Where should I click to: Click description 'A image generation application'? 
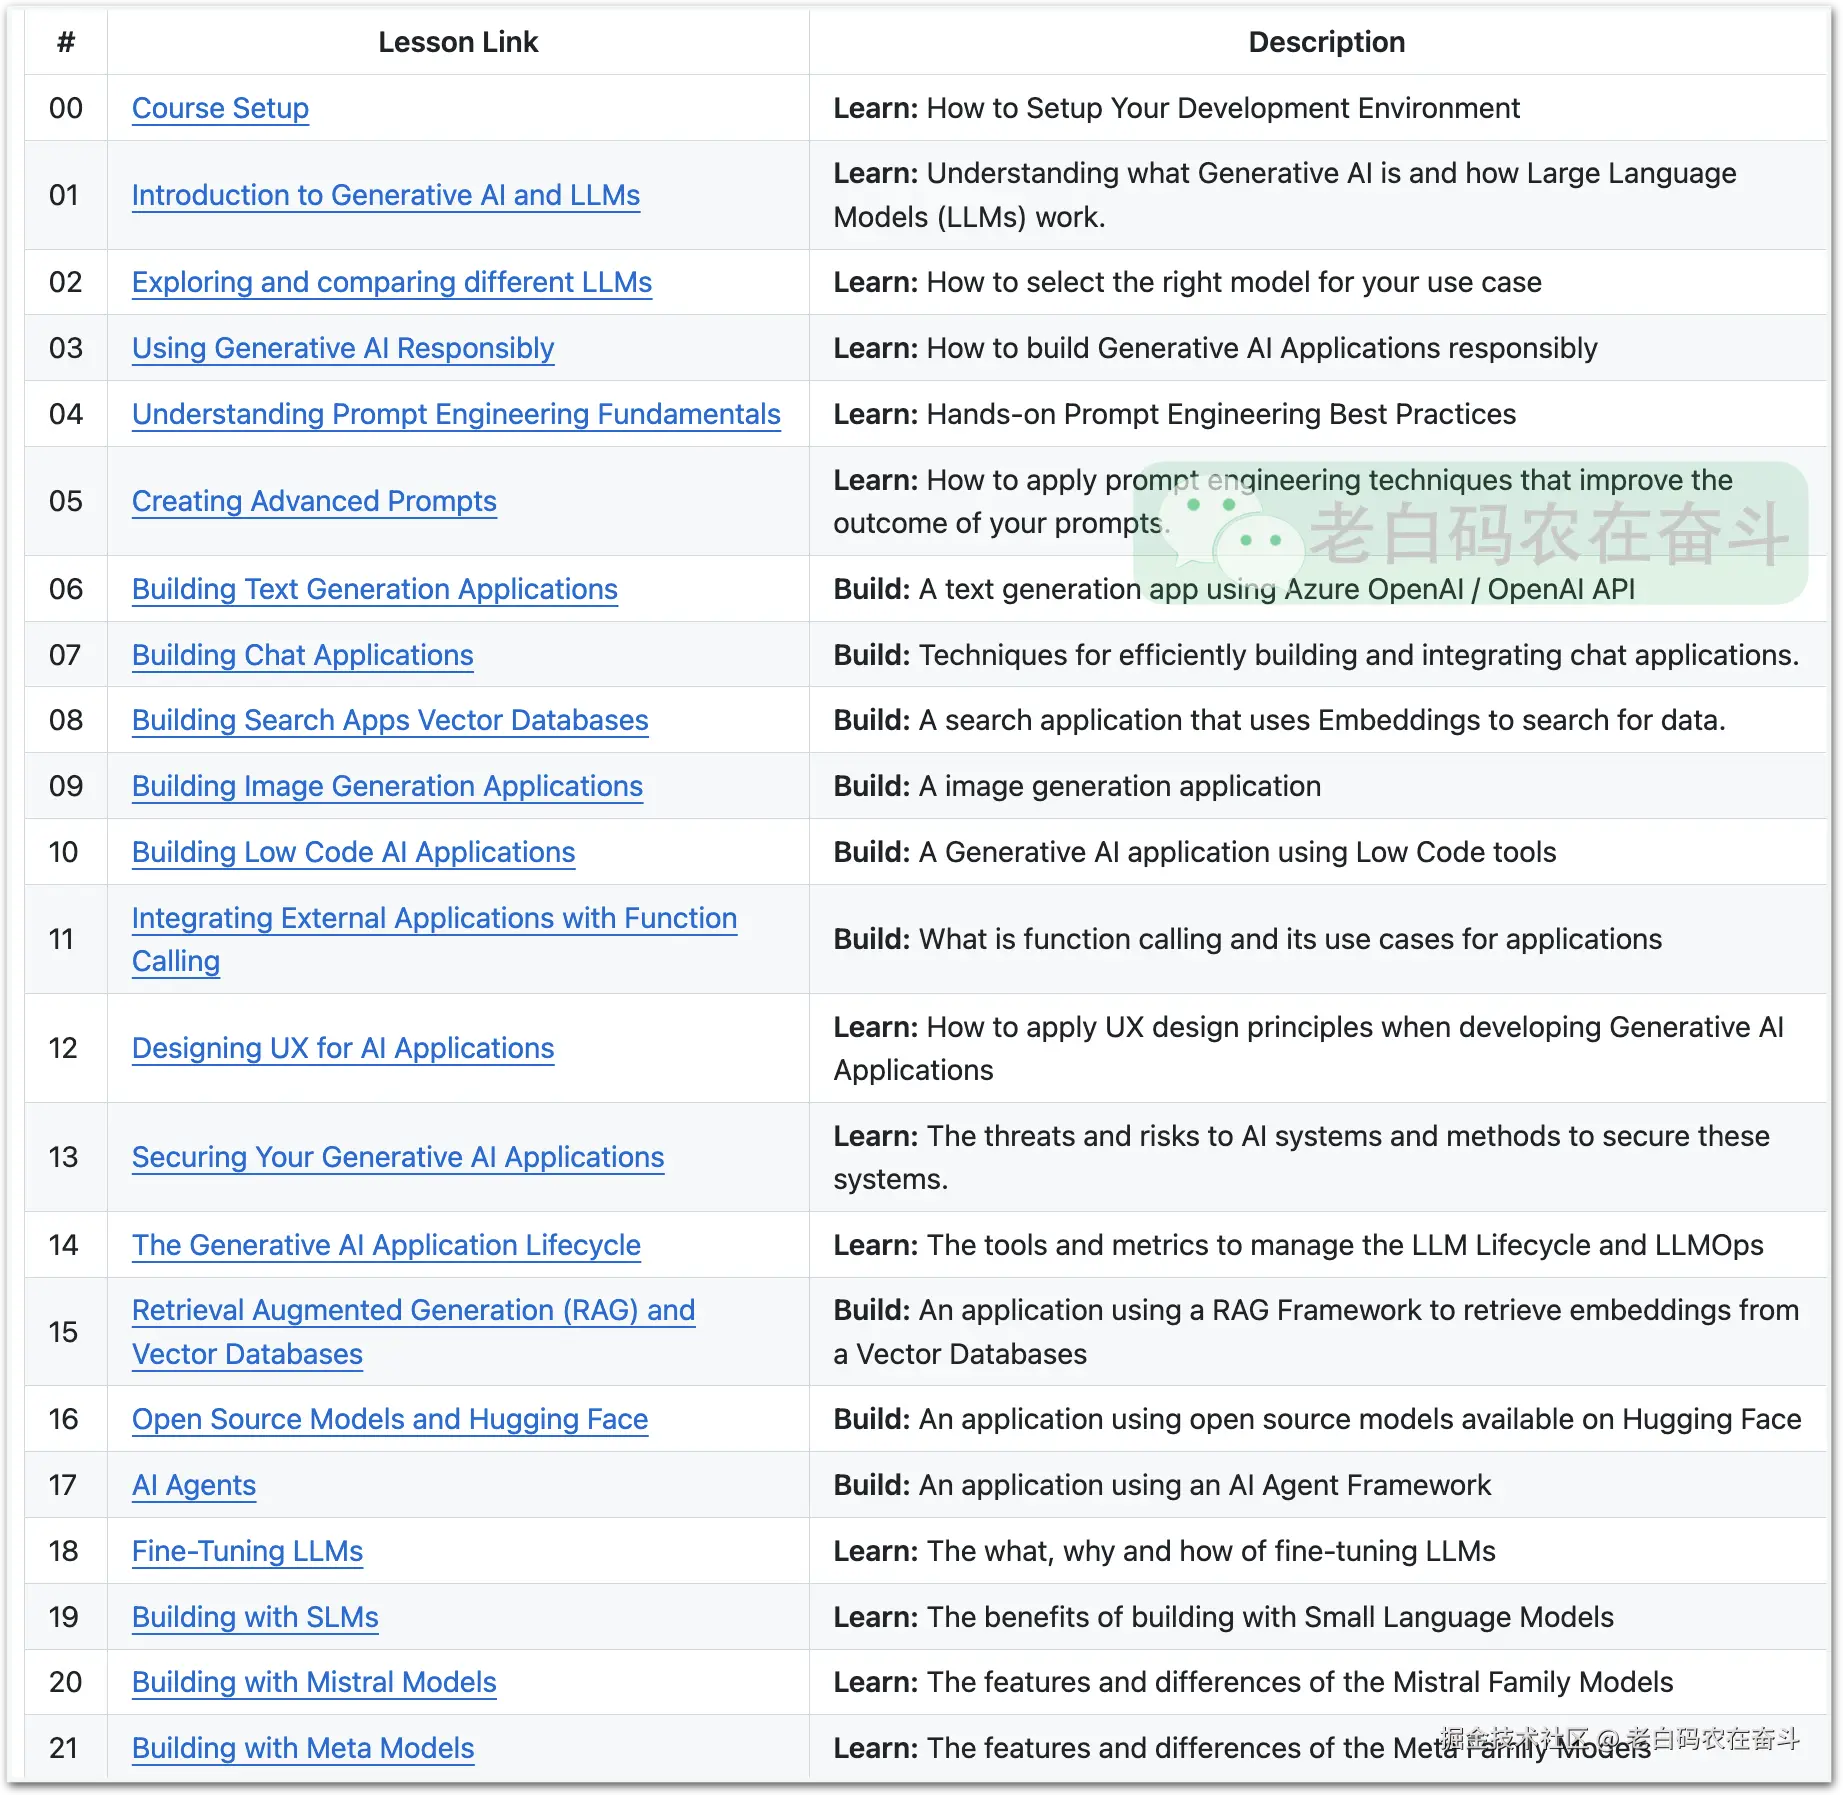coord(1120,786)
